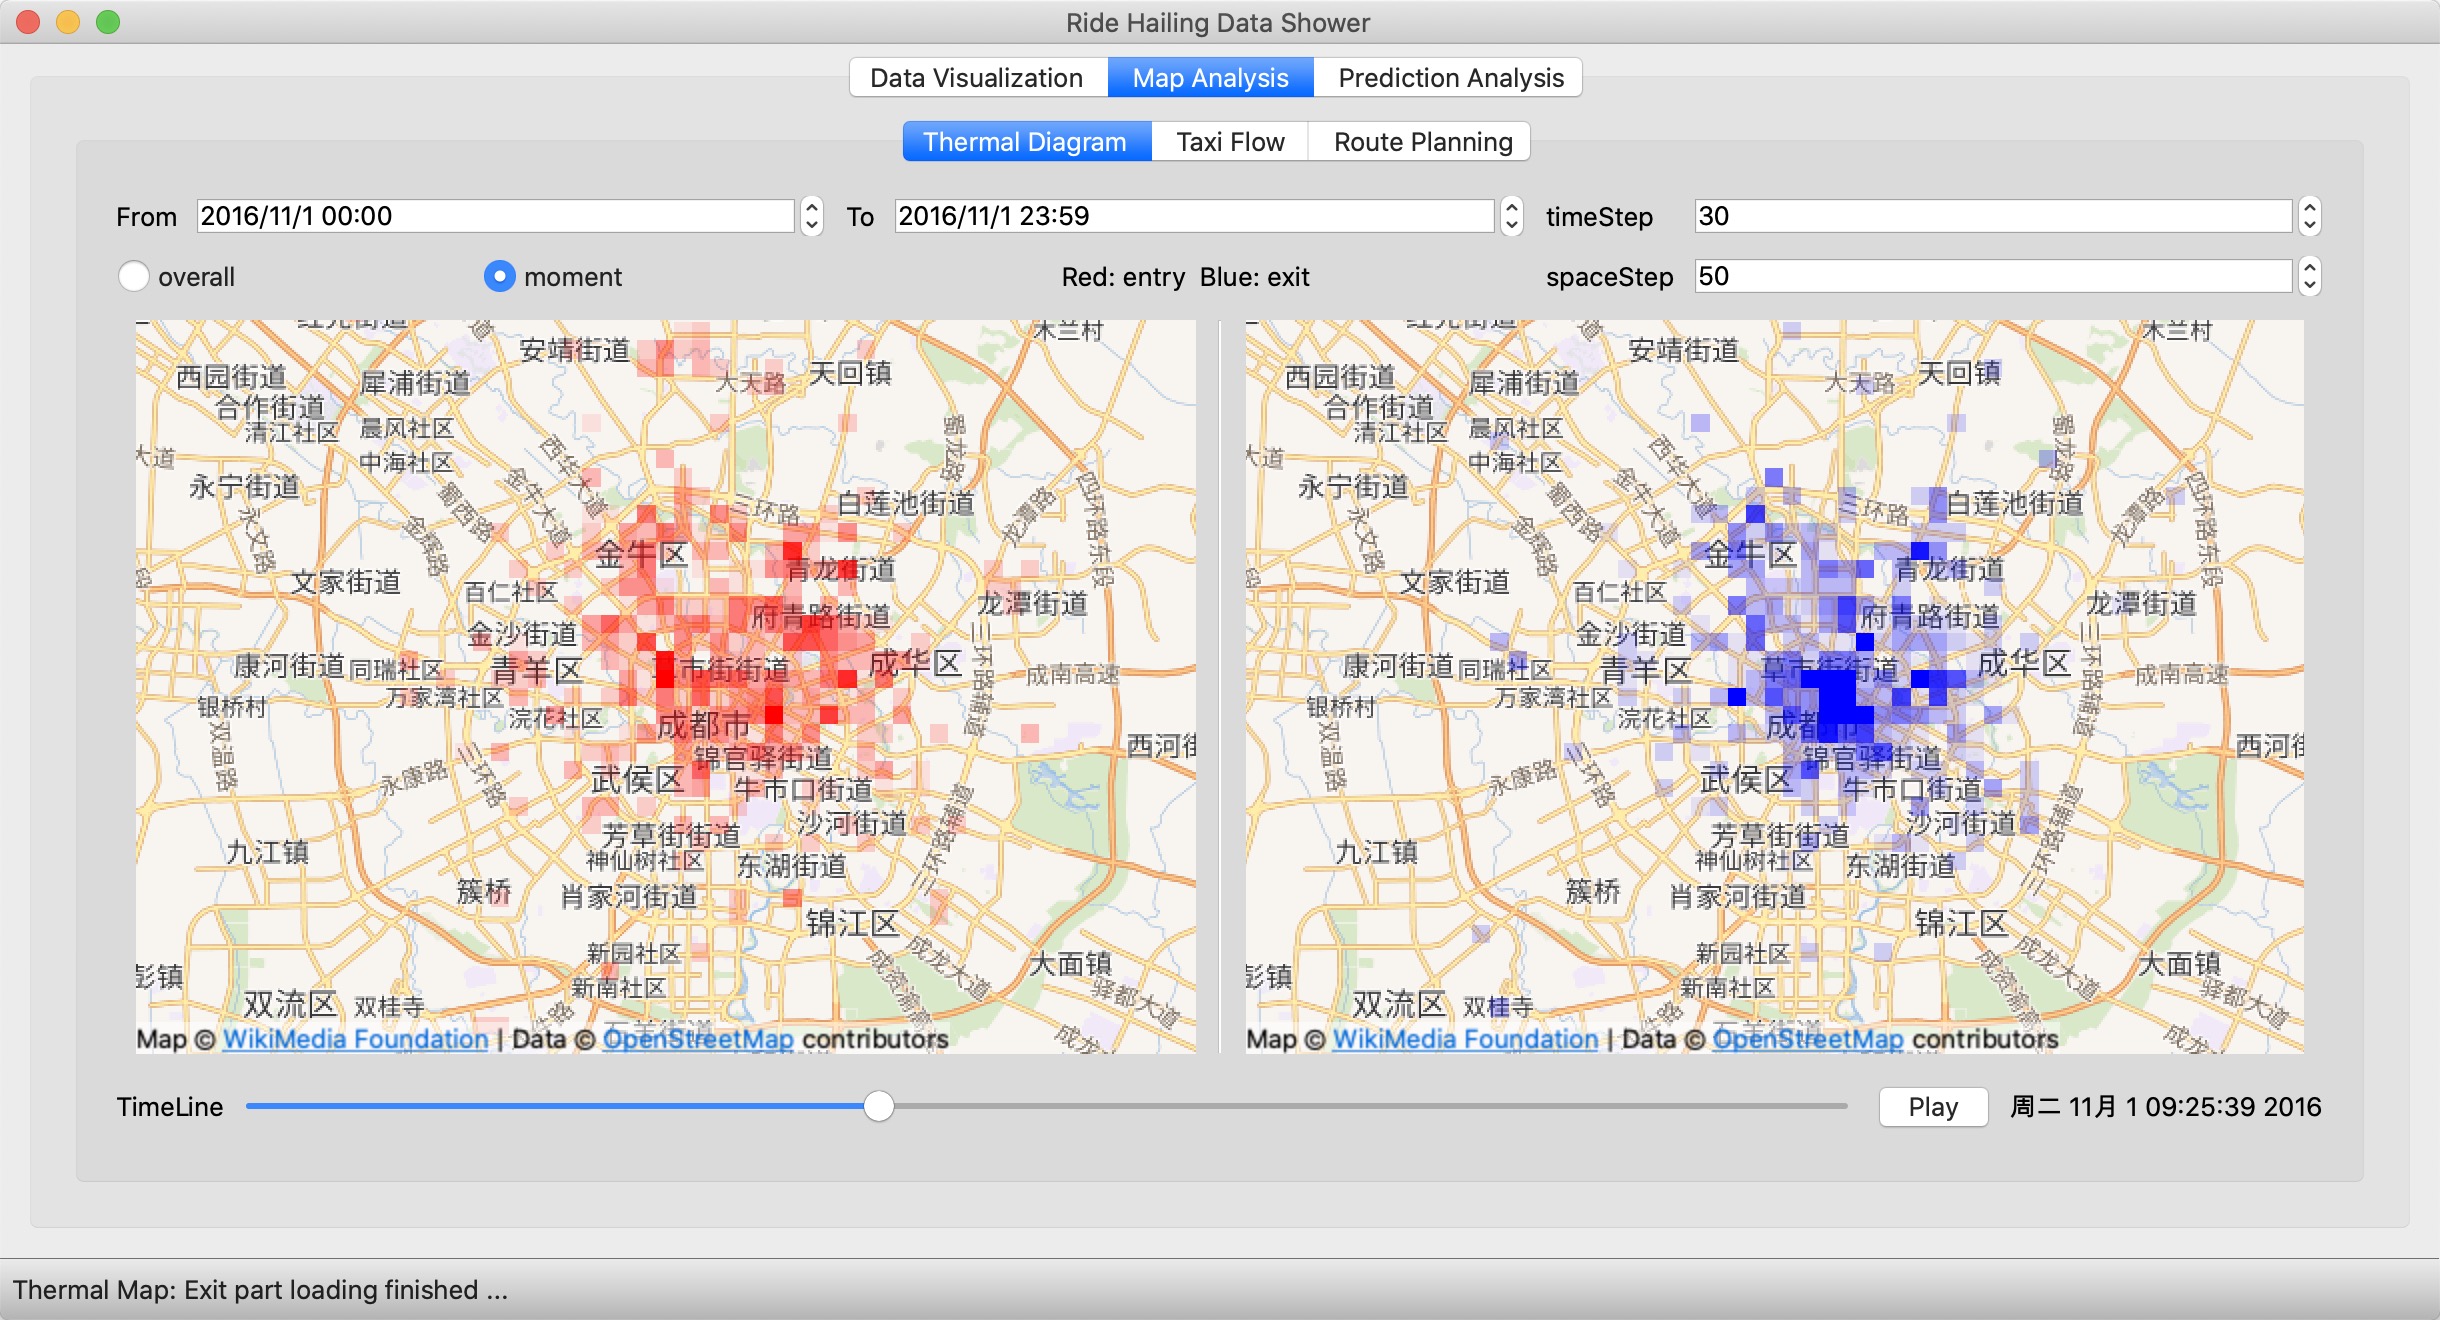Open the Route Planning sub-tab
The image size is (2440, 1320).
(x=1422, y=142)
